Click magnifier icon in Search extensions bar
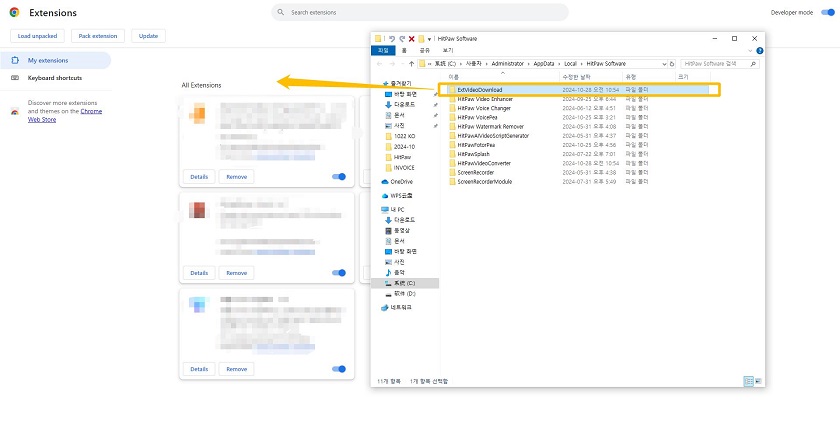This screenshot has height=421, width=840. click(281, 12)
